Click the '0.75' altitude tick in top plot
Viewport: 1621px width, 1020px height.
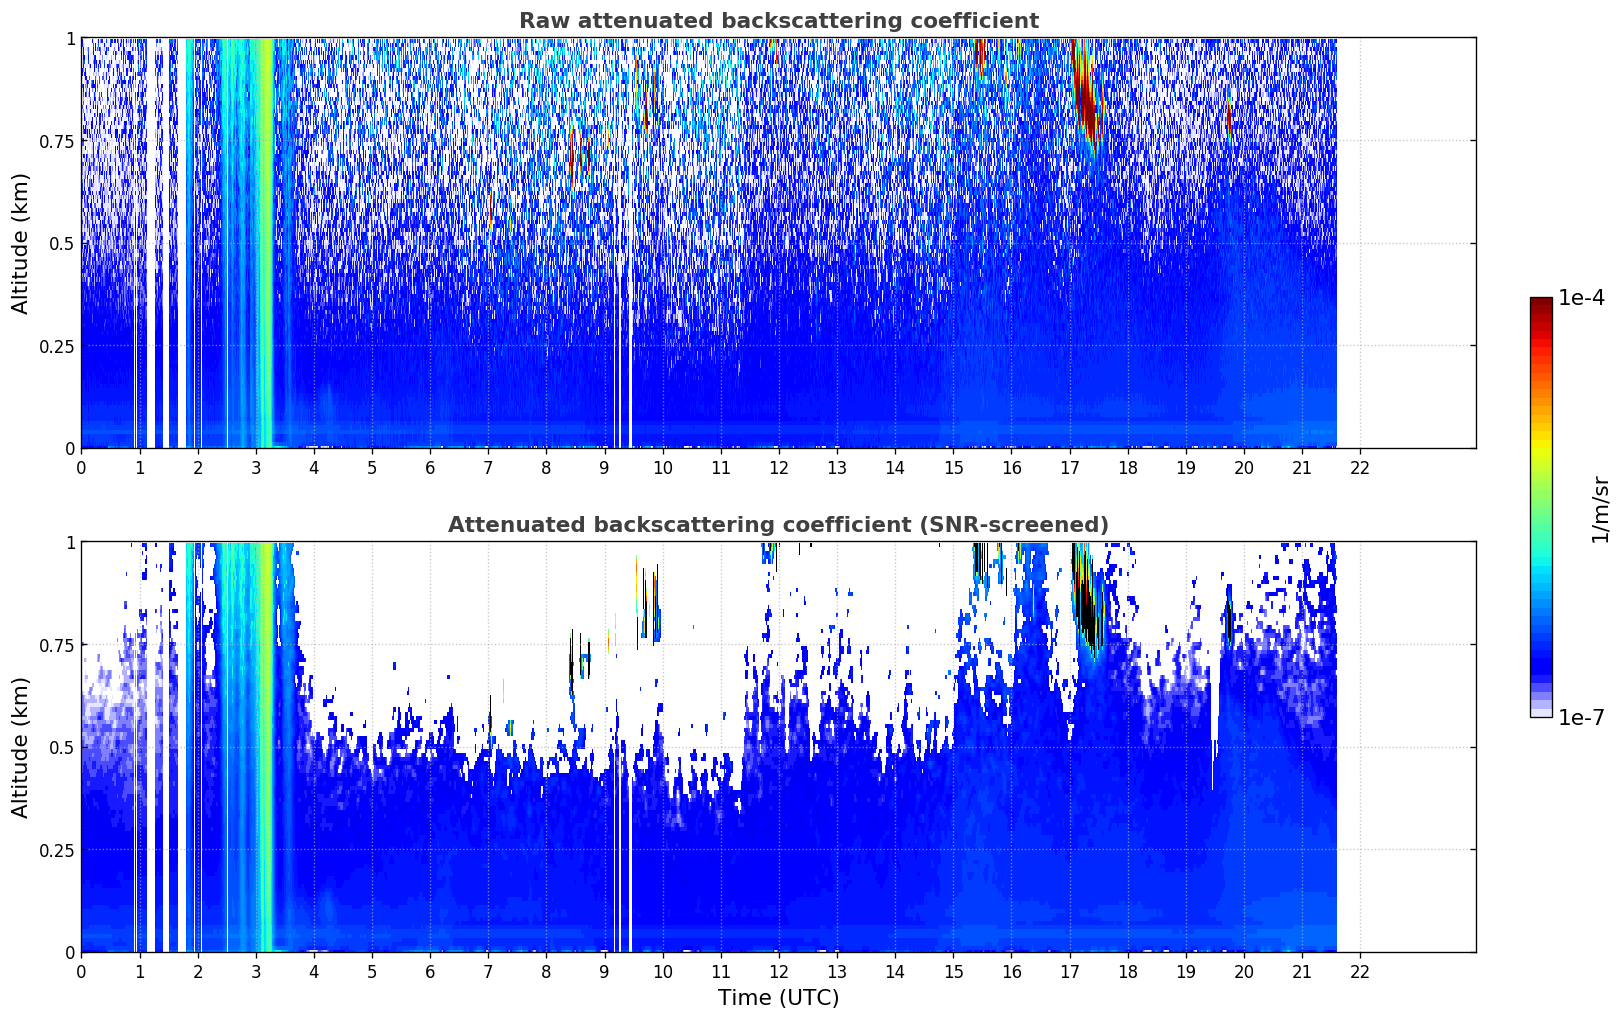pyautogui.click(x=56, y=141)
